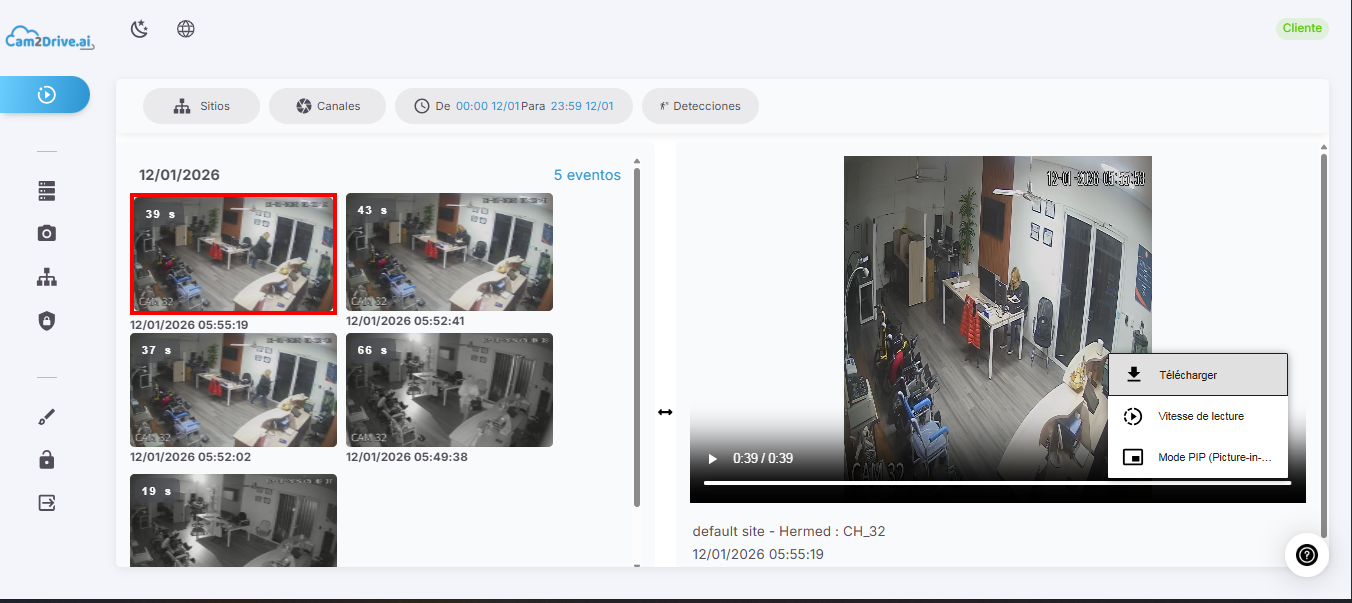Select the 39 s event thumbnail

(234, 254)
